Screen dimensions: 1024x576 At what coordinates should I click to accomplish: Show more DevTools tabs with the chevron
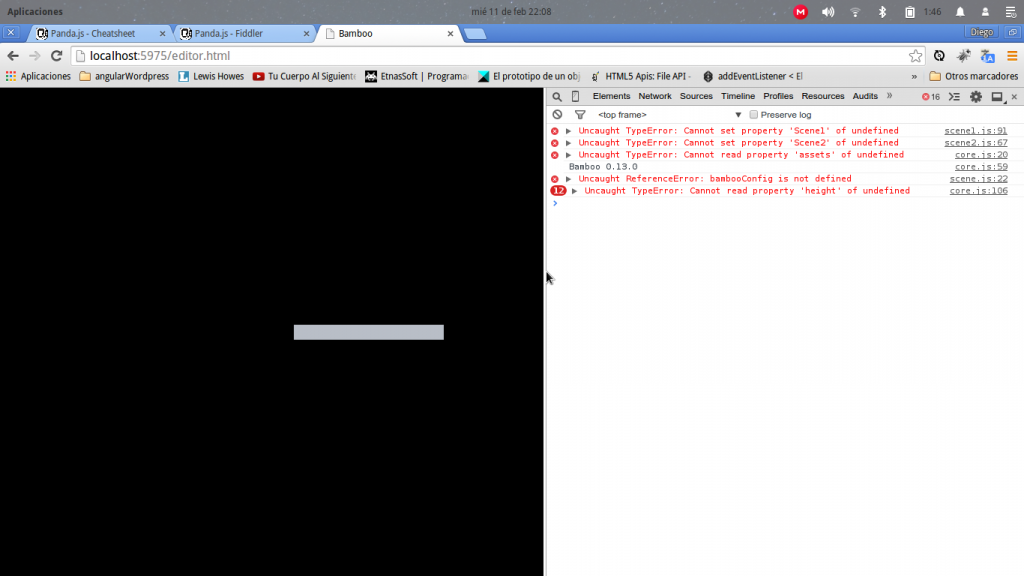(x=889, y=96)
